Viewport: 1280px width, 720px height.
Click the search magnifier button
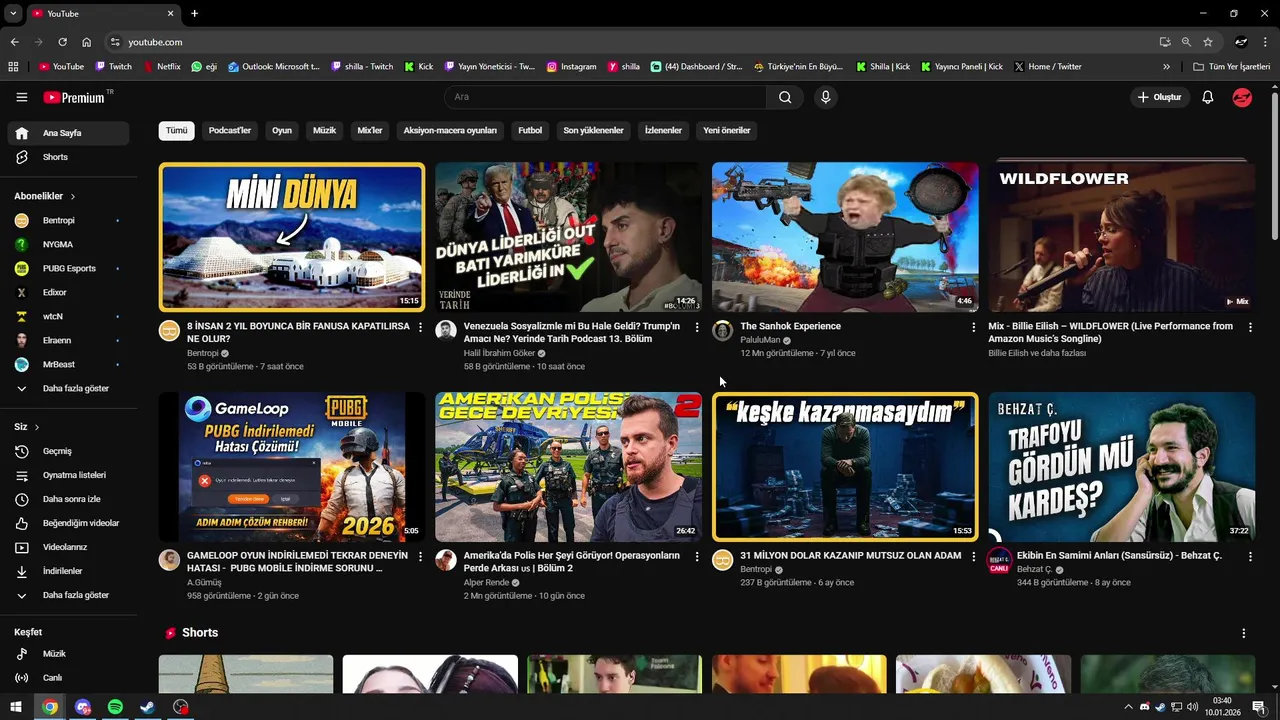pos(785,97)
